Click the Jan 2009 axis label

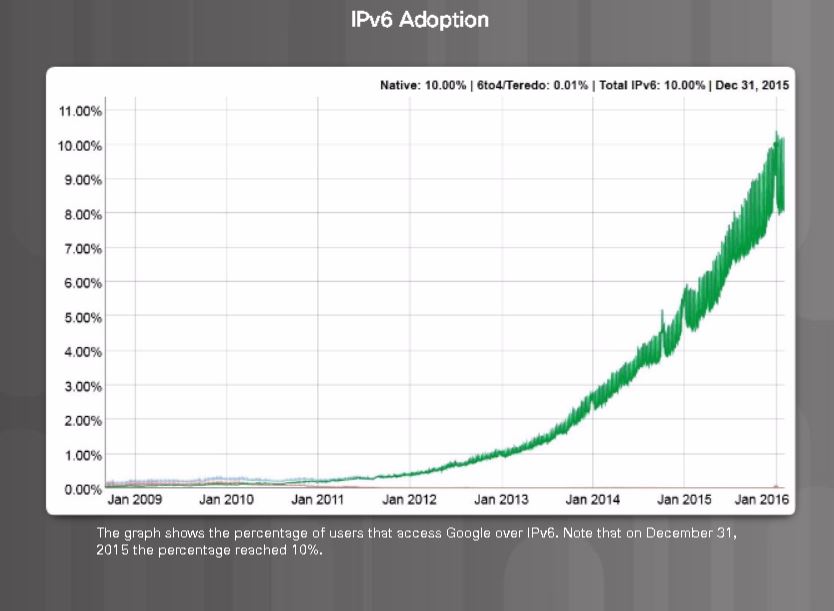coord(135,499)
